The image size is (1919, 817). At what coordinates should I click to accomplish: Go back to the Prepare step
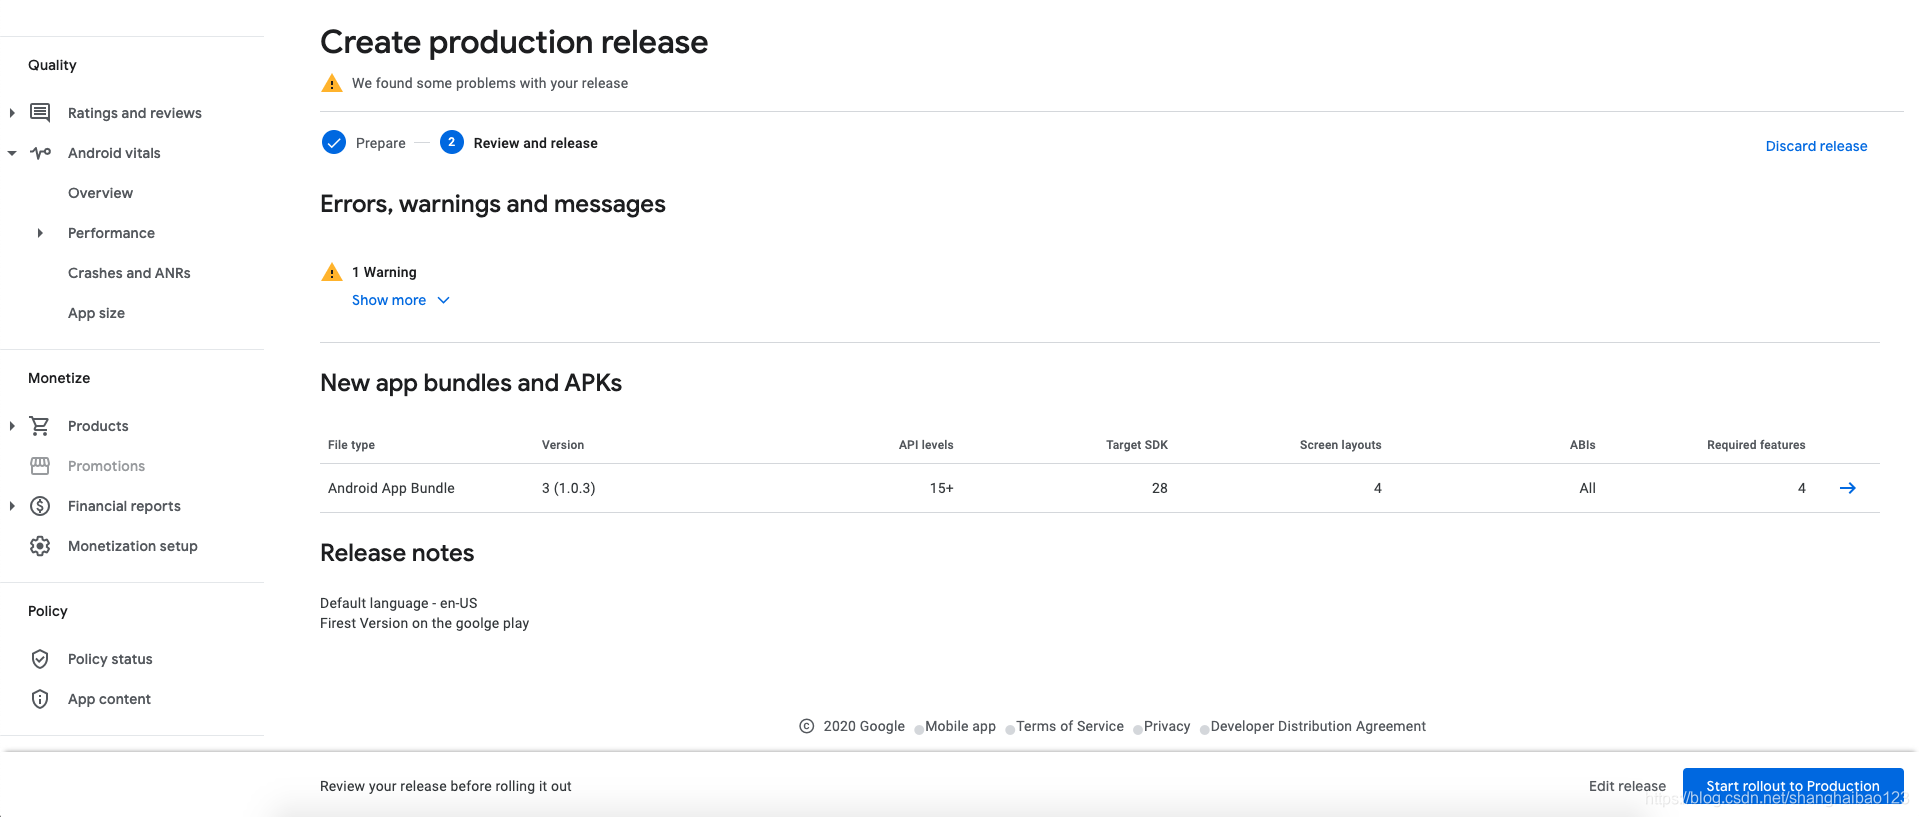coord(381,143)
